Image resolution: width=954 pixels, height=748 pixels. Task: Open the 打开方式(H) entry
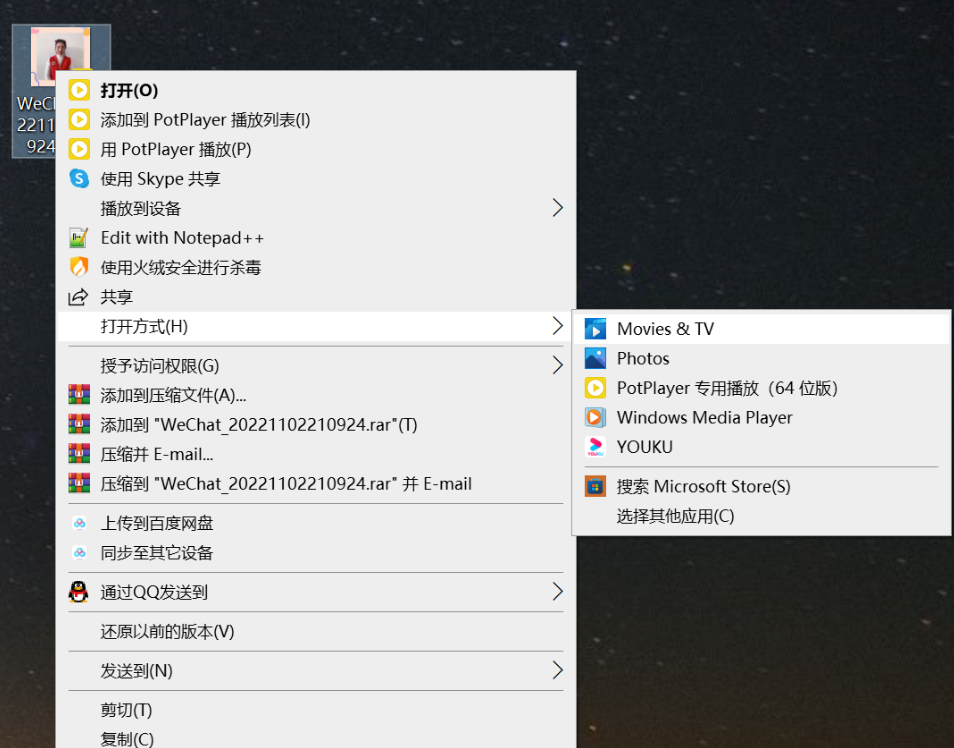316,326
